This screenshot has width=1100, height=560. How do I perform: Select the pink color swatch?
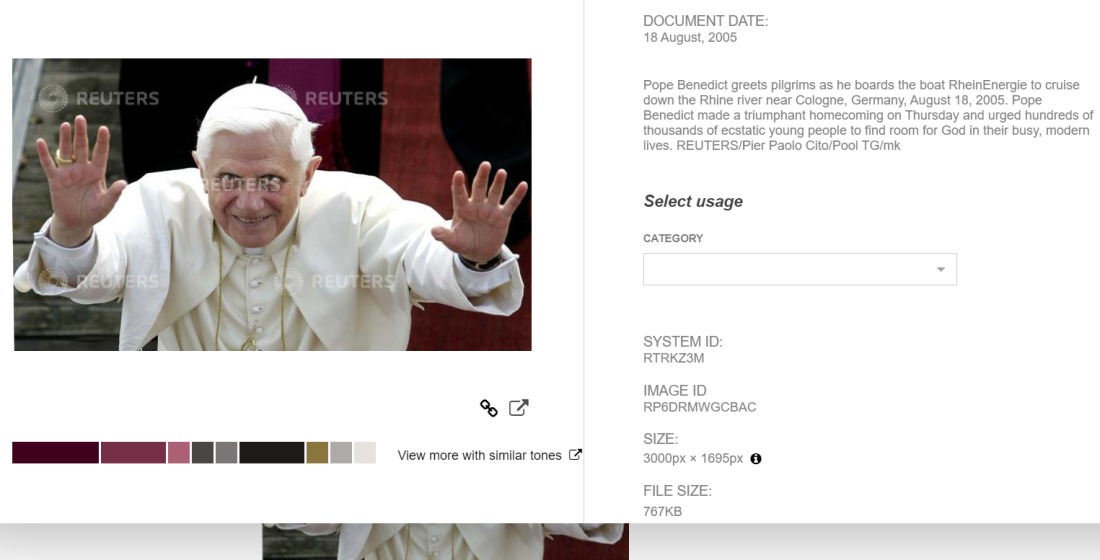(x=179, y=453)
